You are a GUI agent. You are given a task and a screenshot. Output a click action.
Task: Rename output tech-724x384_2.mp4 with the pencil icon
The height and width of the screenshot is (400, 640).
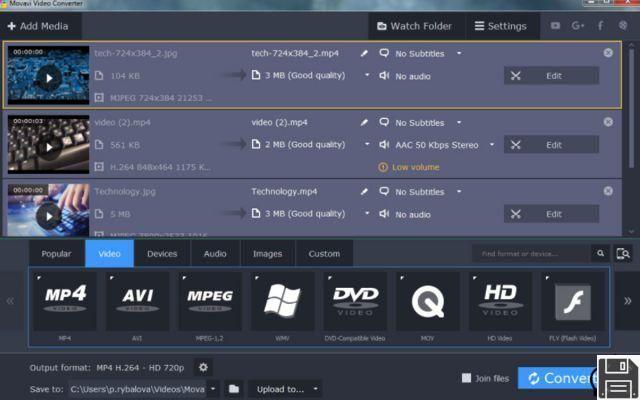(x=364, y=53)
